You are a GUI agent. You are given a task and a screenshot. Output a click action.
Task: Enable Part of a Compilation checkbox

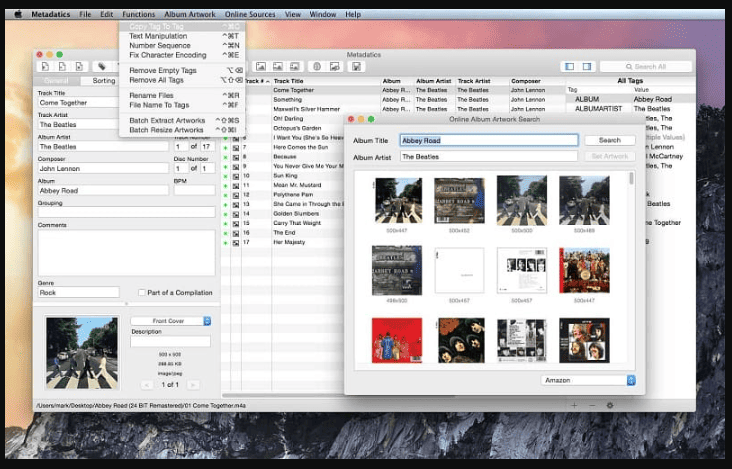point(141,293)
